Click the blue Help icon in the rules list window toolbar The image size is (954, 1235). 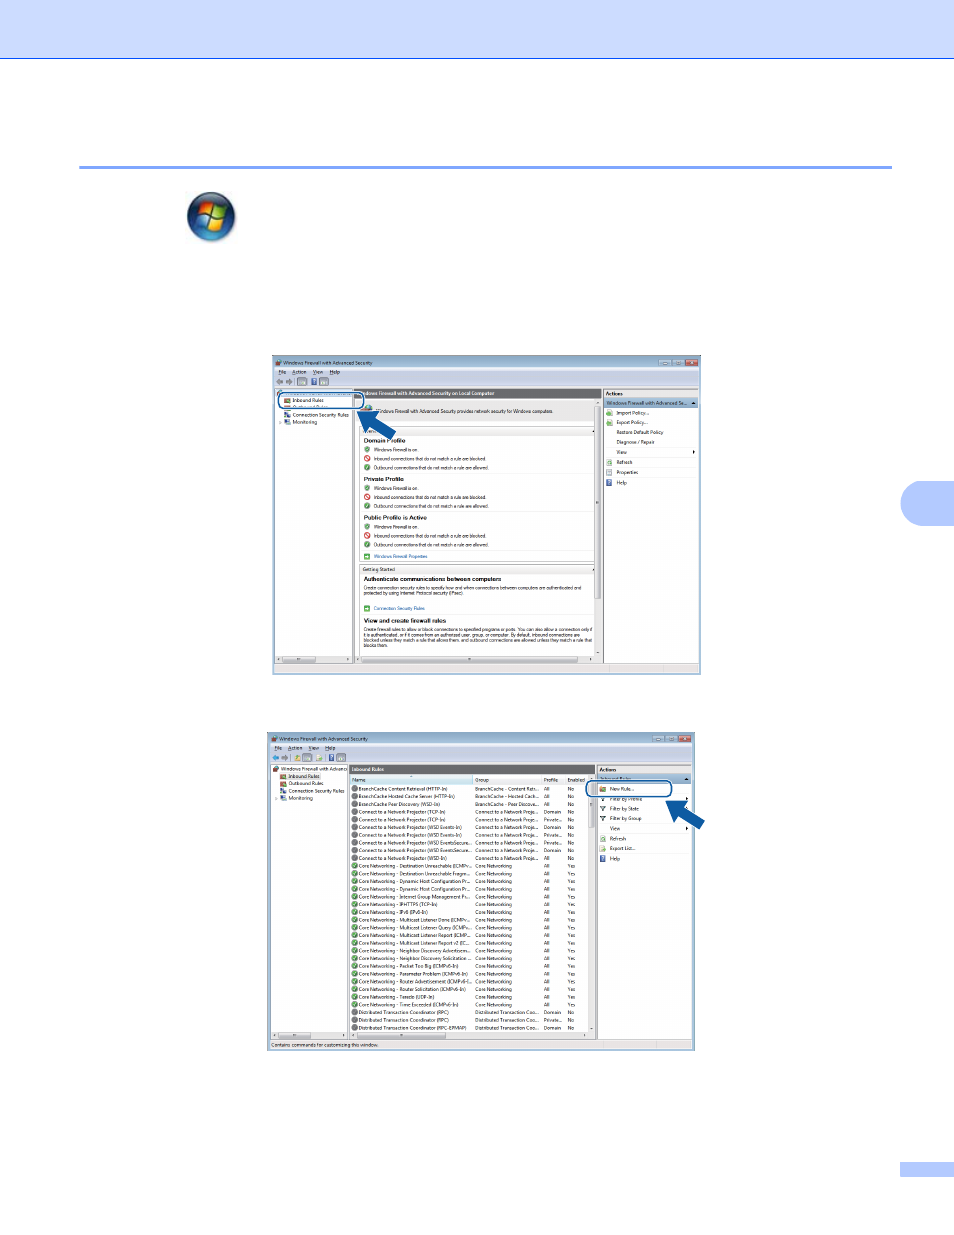point(331,757)
